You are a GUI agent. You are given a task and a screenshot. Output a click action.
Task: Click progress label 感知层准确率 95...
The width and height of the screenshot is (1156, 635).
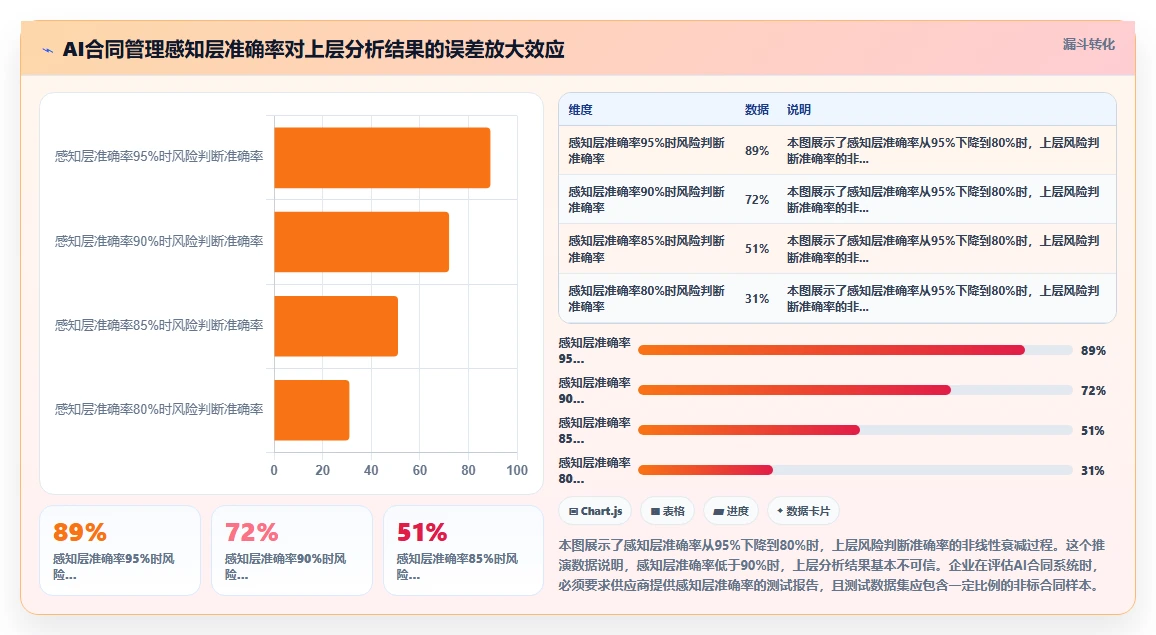click(x=594, y=350)
